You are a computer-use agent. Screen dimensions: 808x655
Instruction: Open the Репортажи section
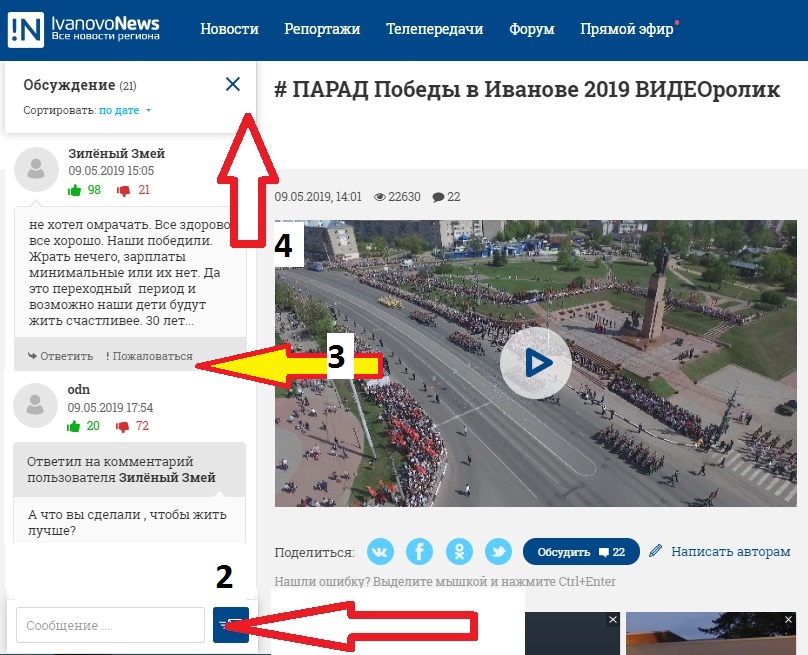(x=322, y=29)
